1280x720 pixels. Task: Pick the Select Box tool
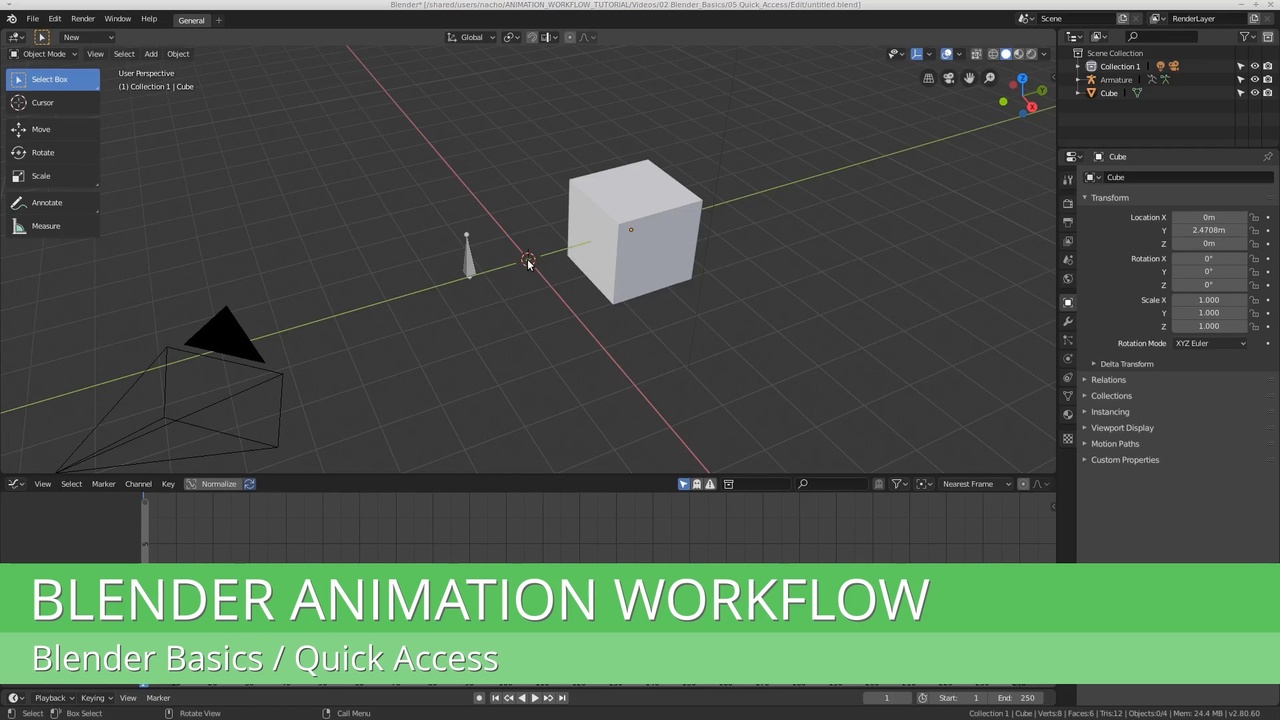(x=52, y=79)
